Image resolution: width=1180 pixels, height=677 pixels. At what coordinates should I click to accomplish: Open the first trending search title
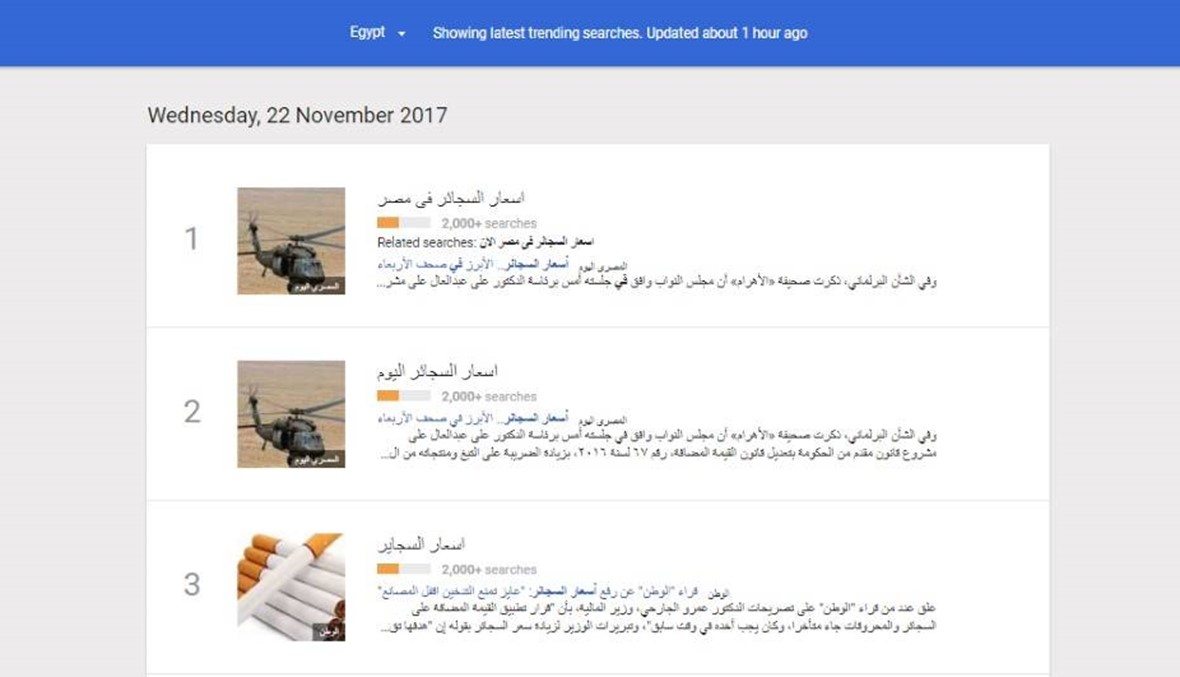(451, 199)
